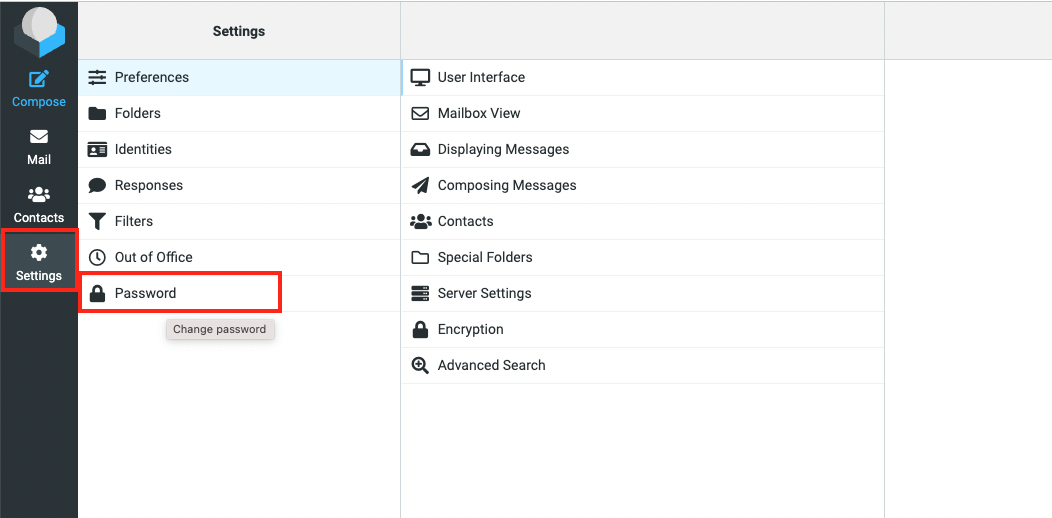The height and width of the screenshot is (518, 1052).
Task: Open Advanced Search preferences
Action: [x=491, y=365]
